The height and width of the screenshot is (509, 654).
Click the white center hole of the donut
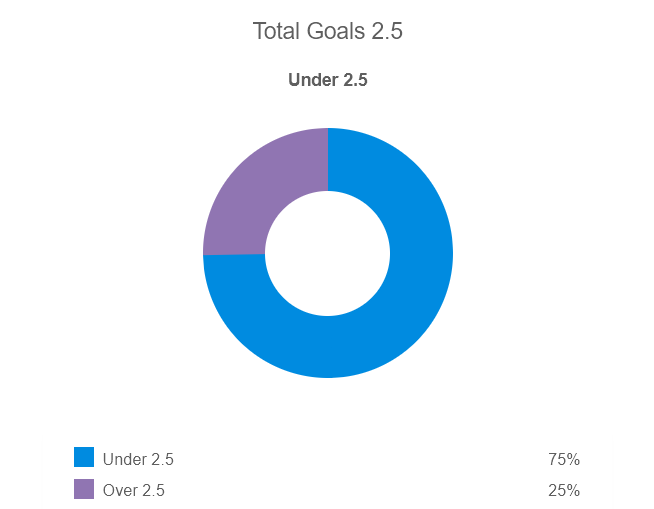coord(327,253)
